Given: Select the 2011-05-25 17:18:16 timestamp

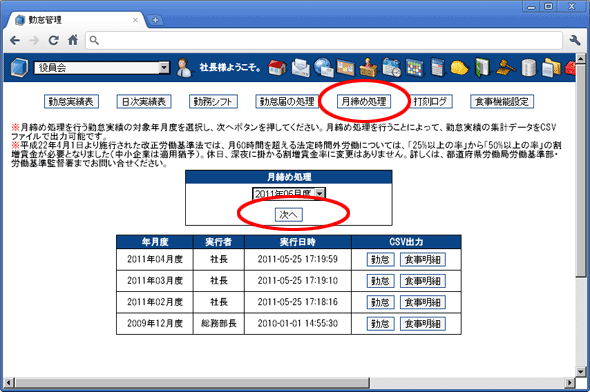Looking at the screenshot, I should tap(298, 302).
